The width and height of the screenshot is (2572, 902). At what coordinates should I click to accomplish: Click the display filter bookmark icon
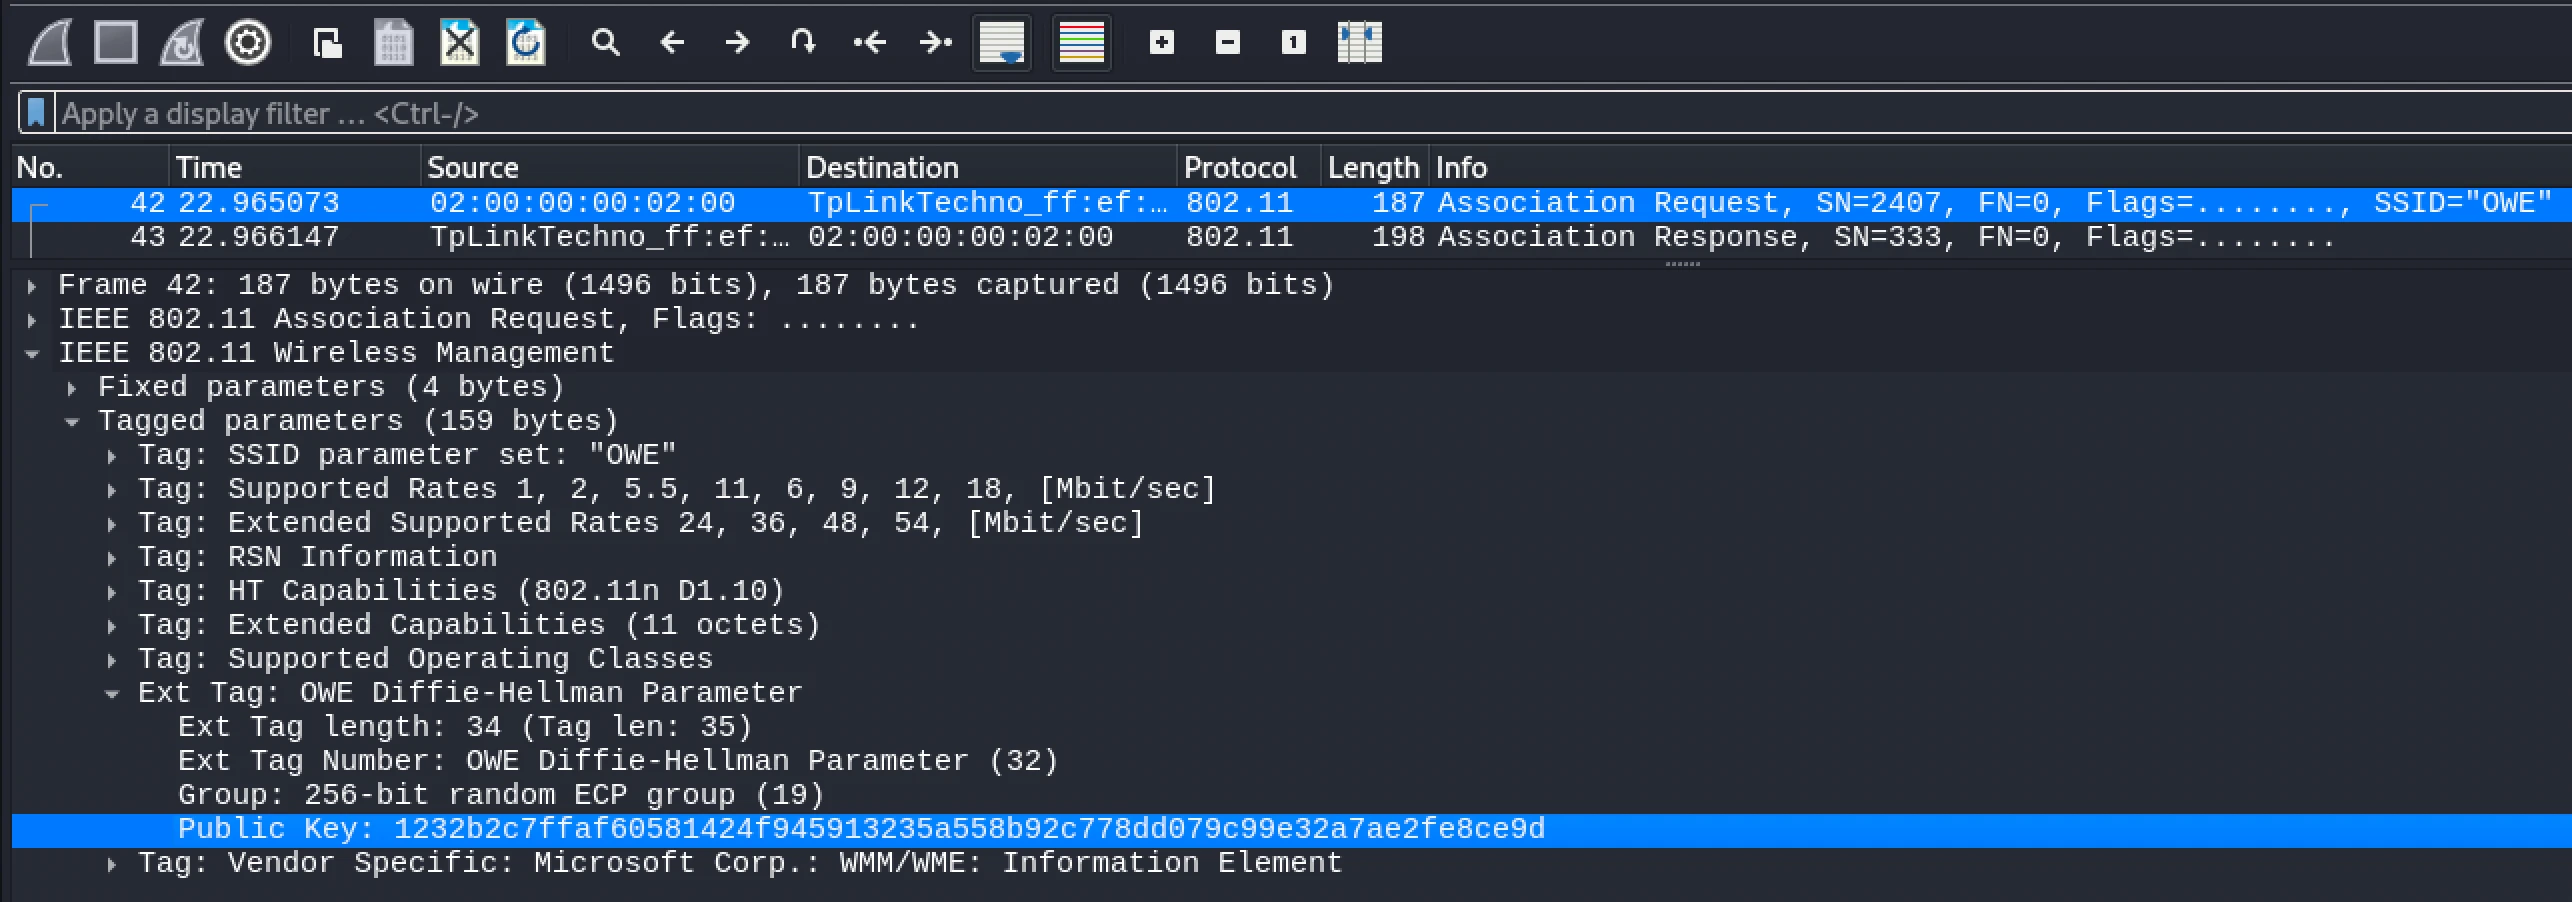(x=36, y=113)
